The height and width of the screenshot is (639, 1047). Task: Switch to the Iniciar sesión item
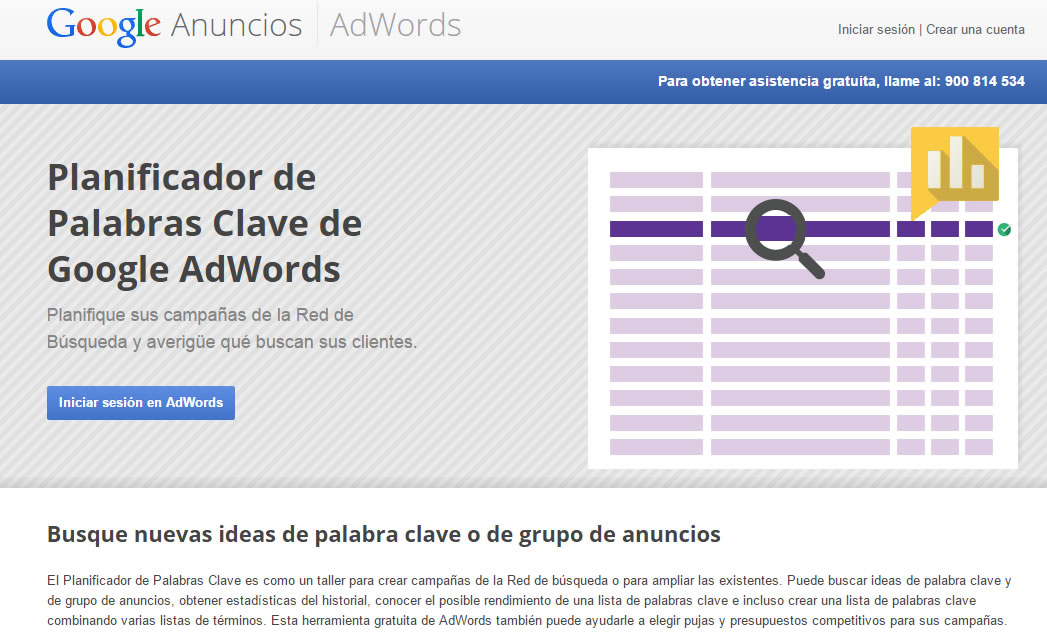pyautogui.click(x=875, y=30)
